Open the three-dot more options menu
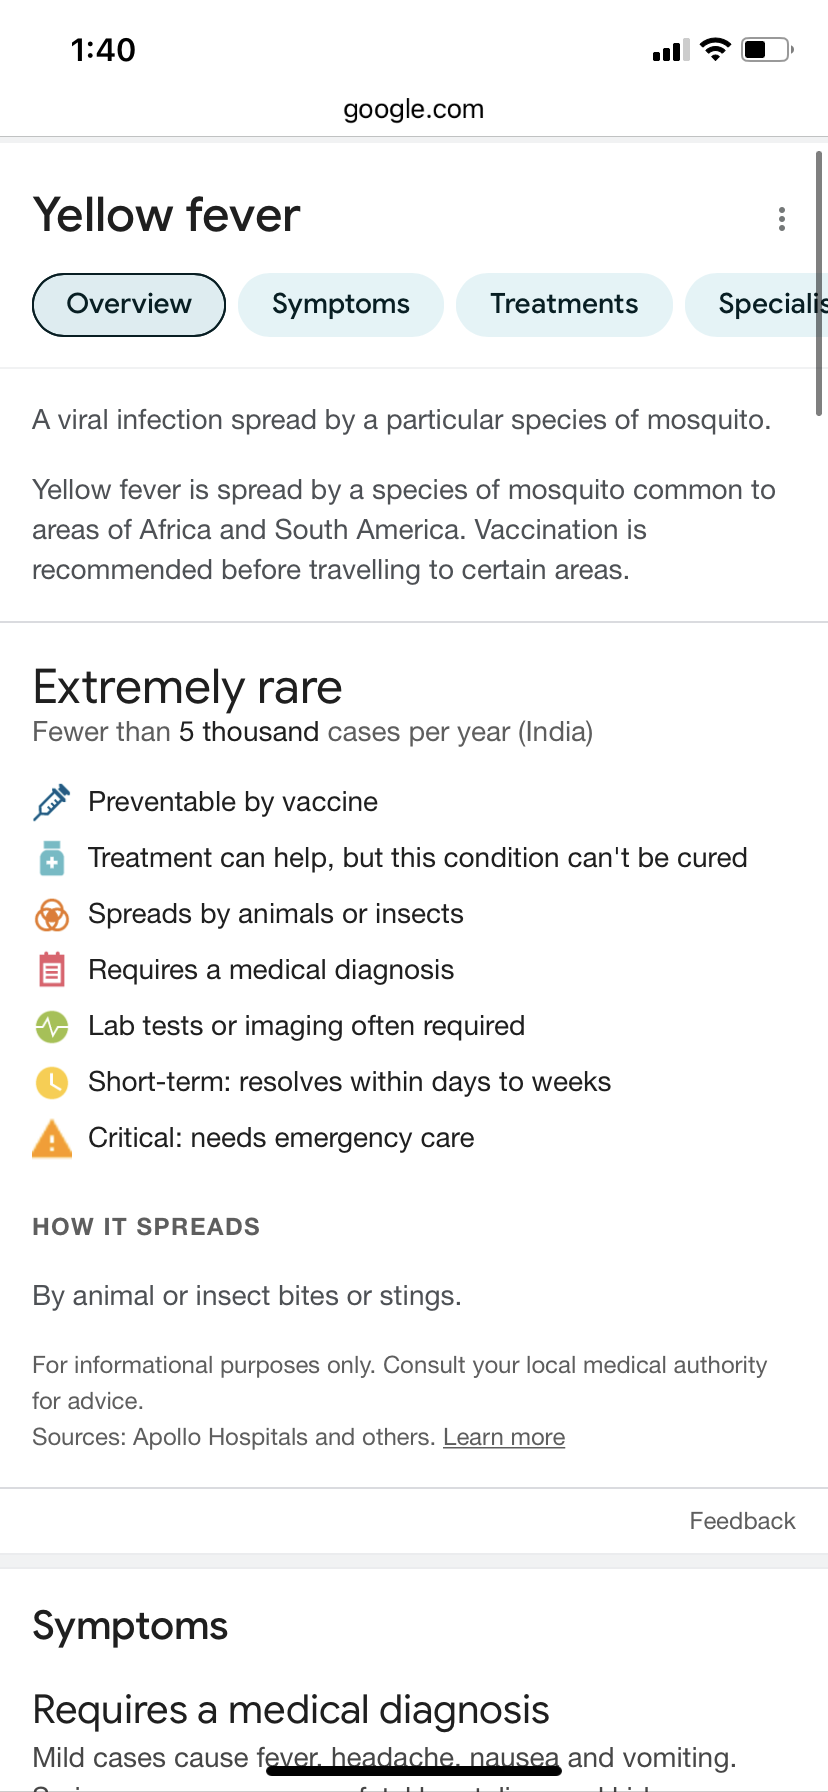Image resolution: width=828 pixels, height=1792 pixels. click(782, 219)
